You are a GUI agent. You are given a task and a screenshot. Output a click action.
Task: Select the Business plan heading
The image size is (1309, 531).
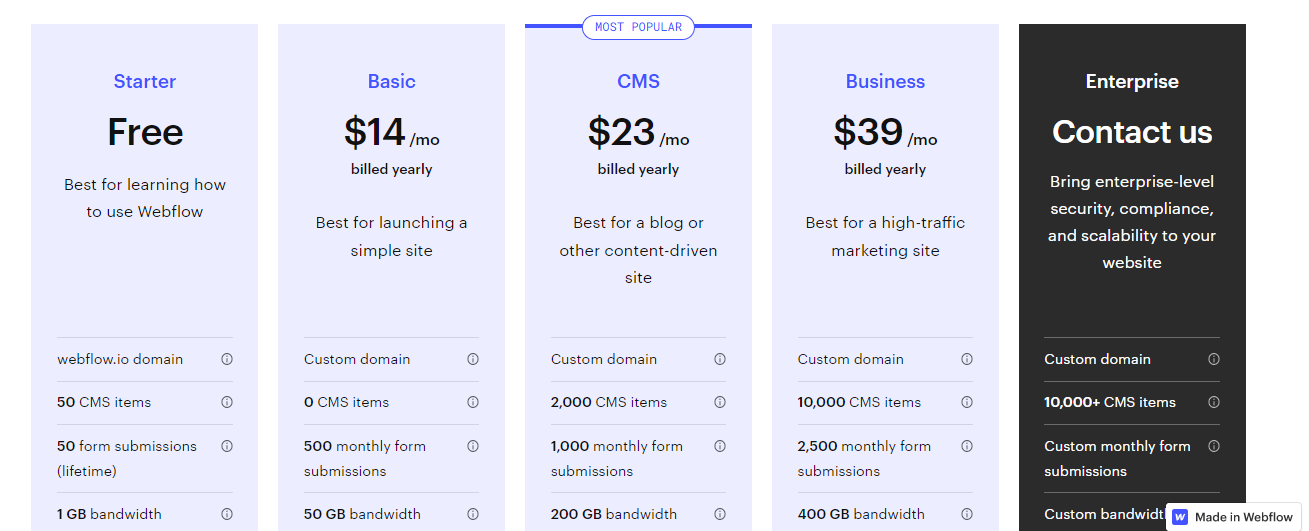[x=885, y=81]
